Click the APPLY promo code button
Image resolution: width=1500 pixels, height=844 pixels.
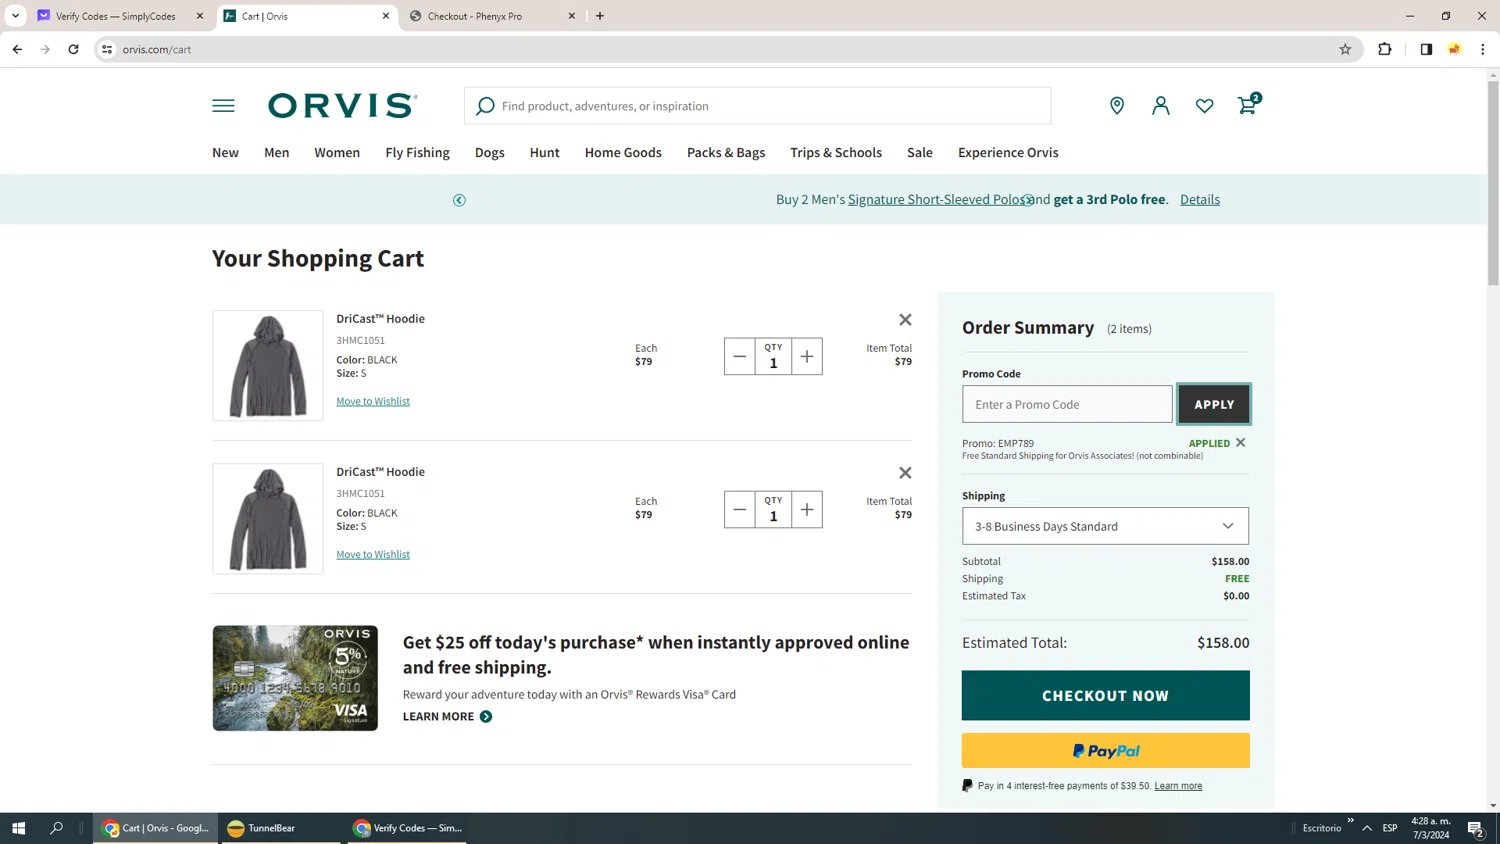point(1214,404)
